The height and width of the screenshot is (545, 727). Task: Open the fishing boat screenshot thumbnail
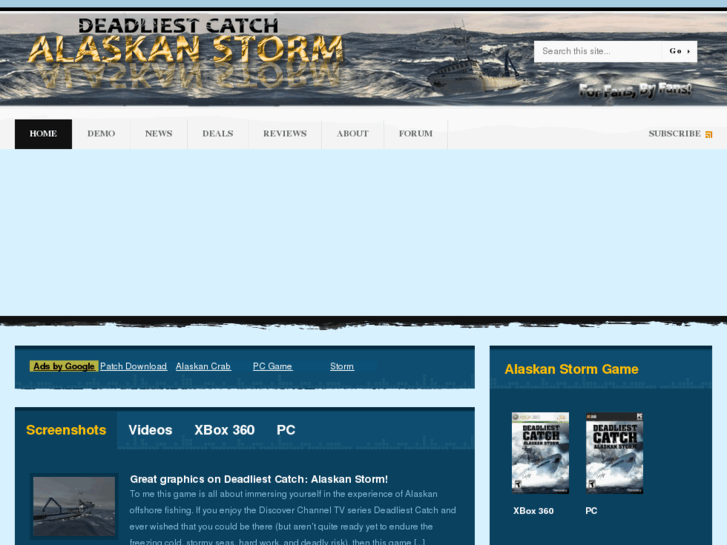[74, 507]
